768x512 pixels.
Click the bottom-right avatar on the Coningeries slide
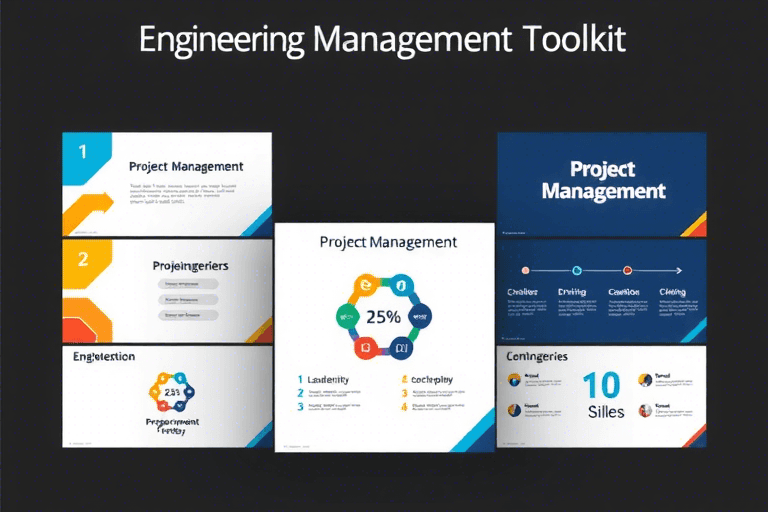646,409
